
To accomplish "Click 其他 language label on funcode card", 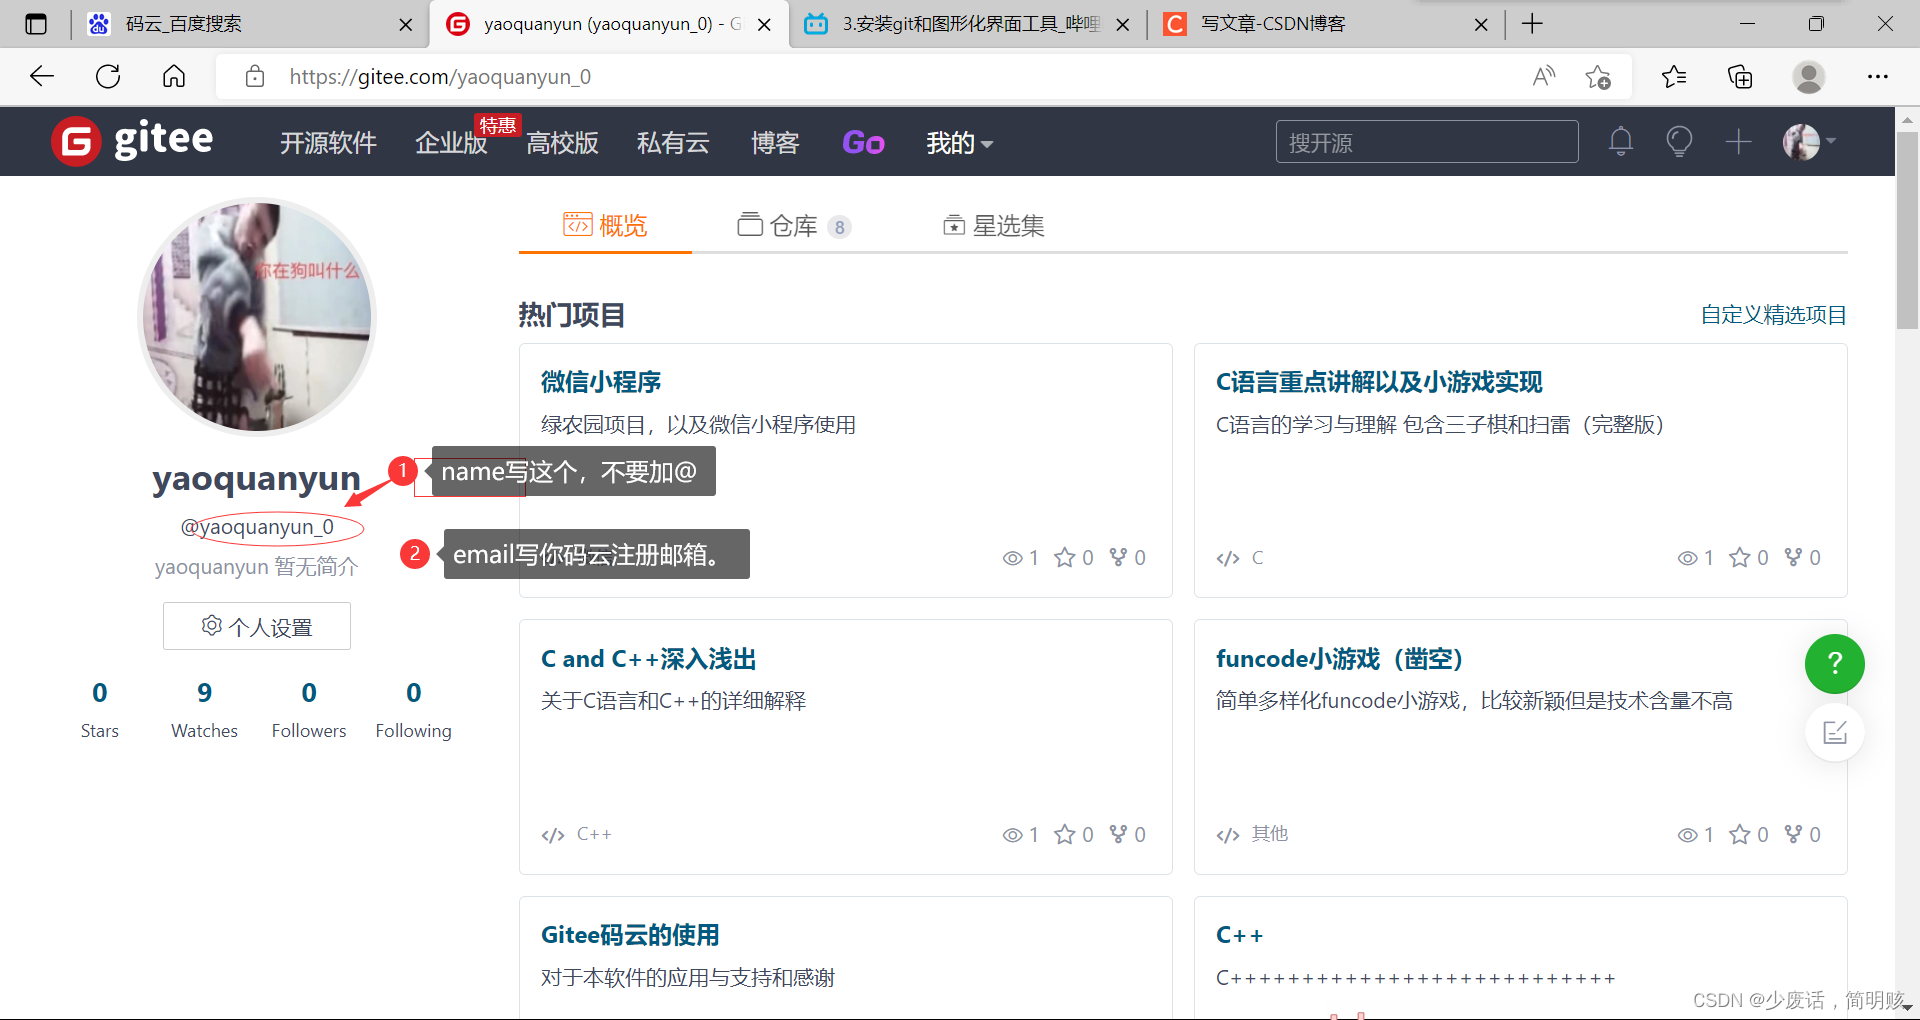I will coord(1270,835).
